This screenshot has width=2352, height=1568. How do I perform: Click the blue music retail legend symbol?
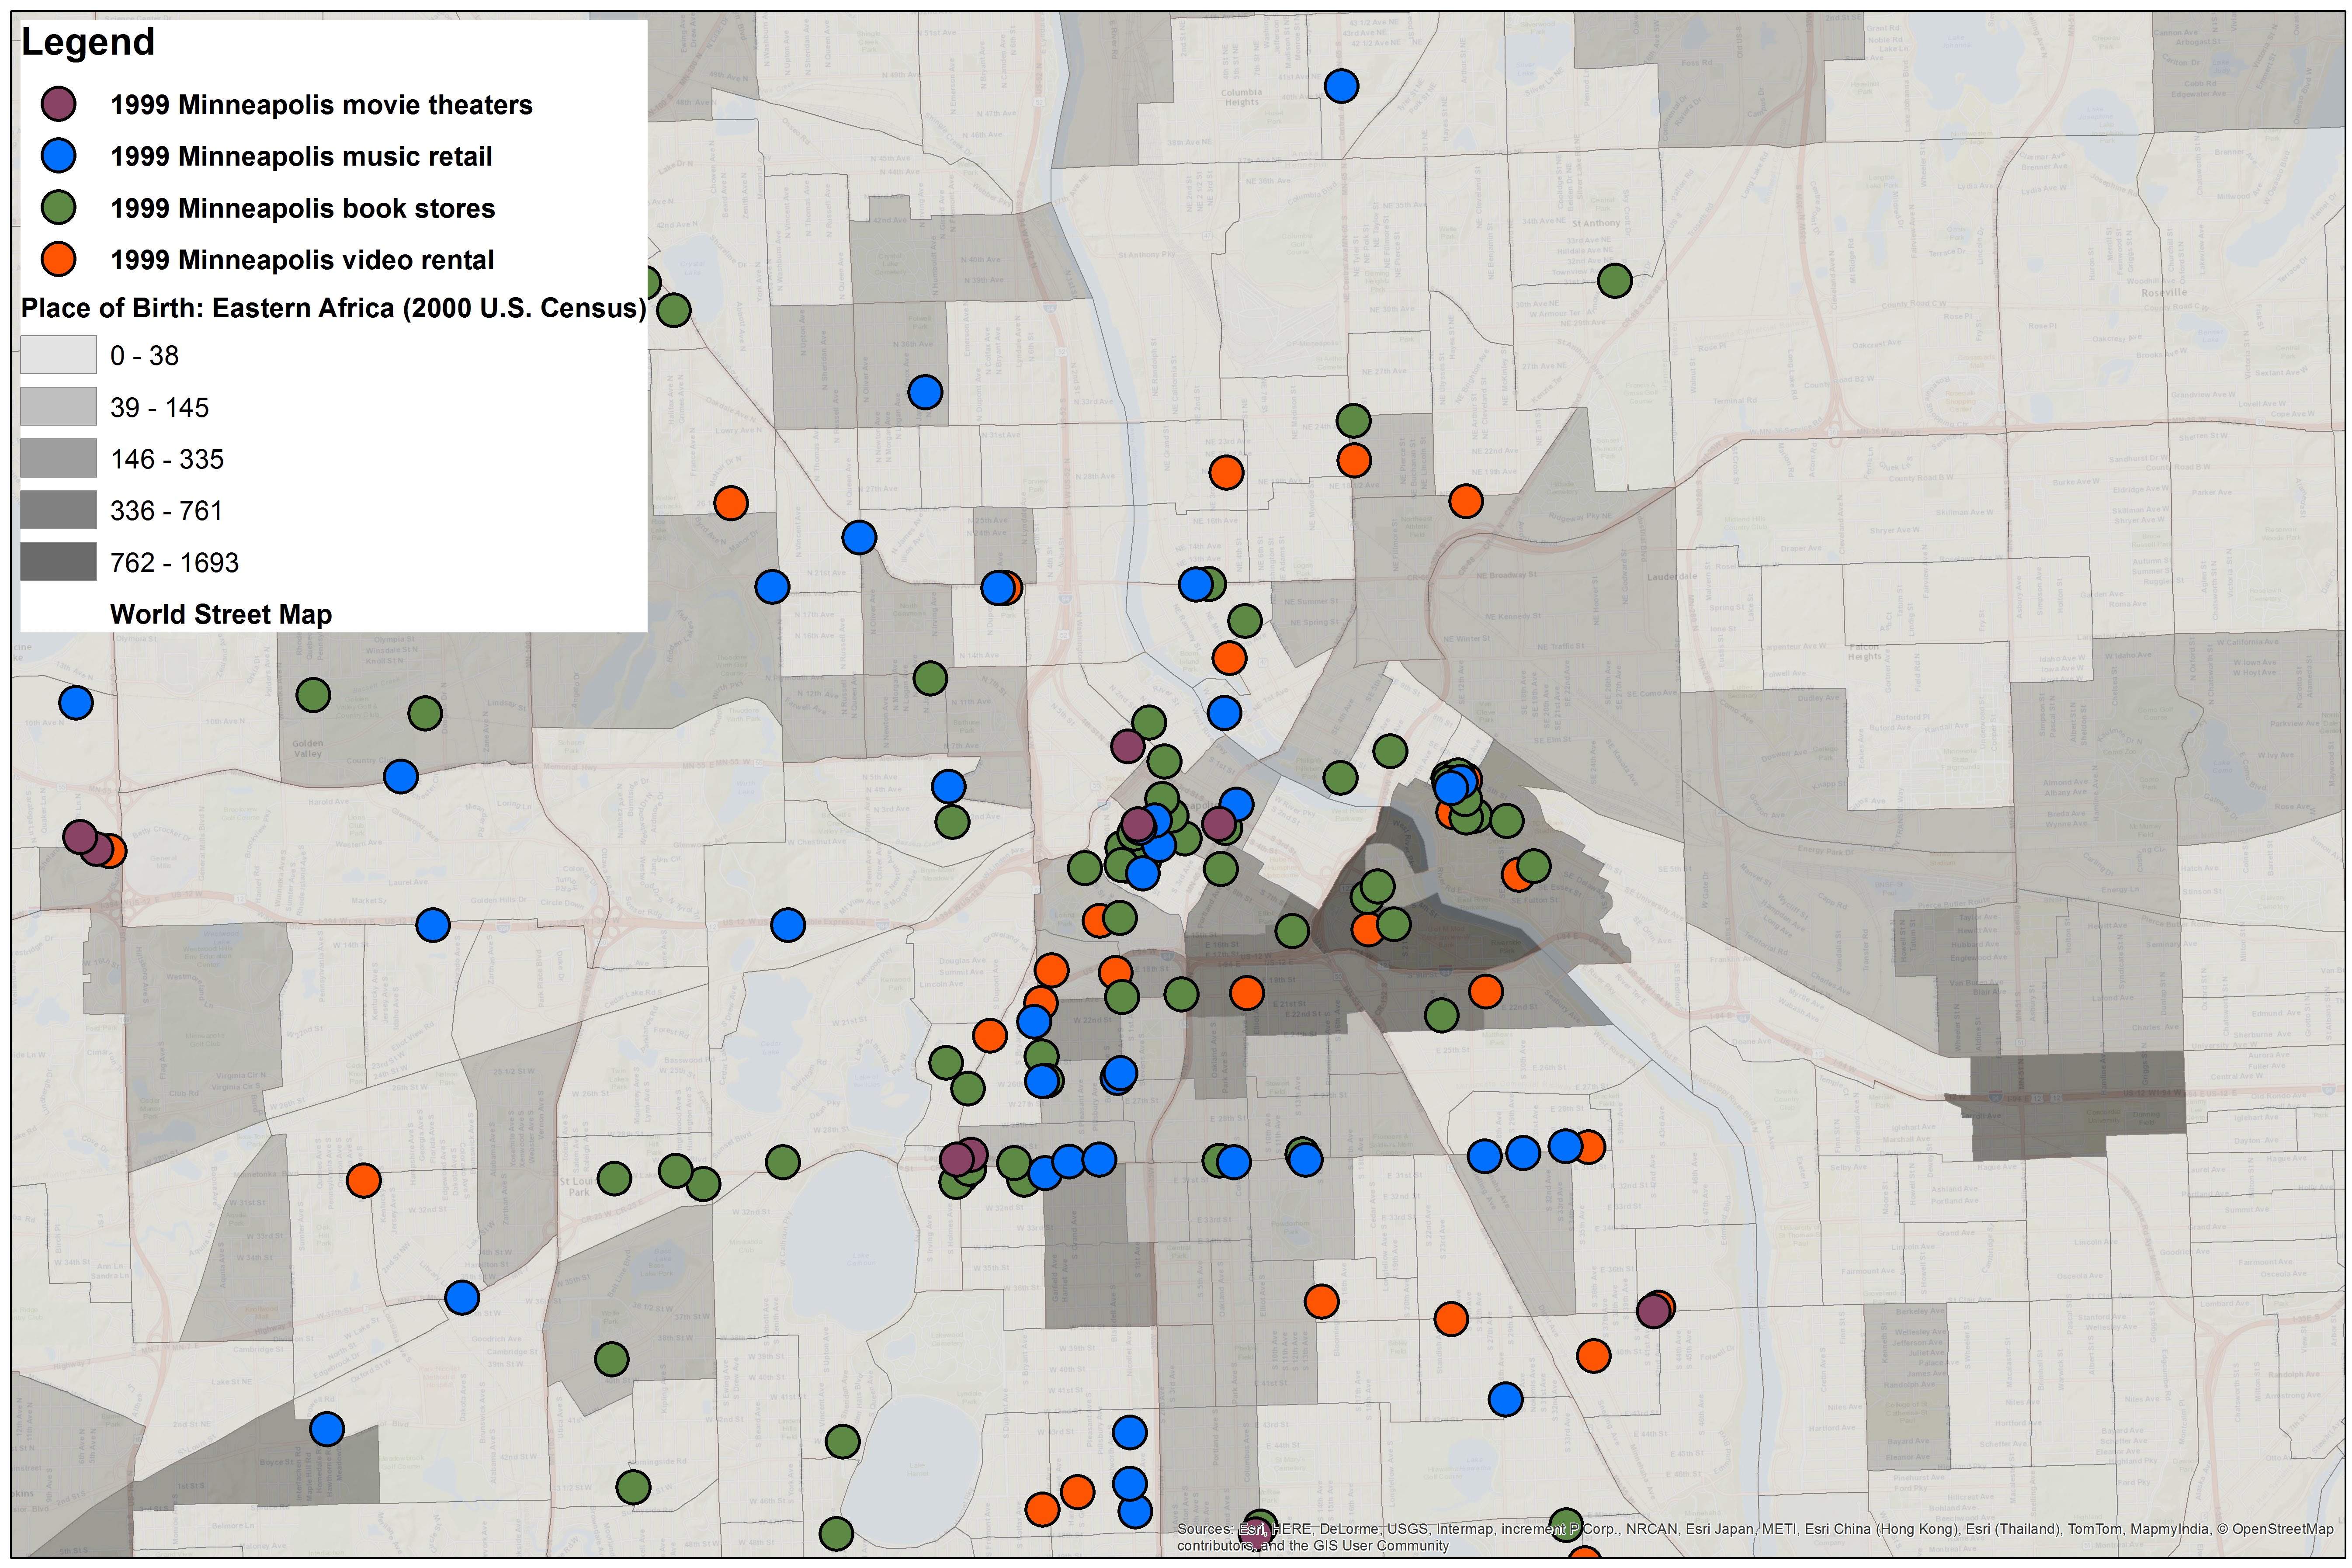point(59,156)
